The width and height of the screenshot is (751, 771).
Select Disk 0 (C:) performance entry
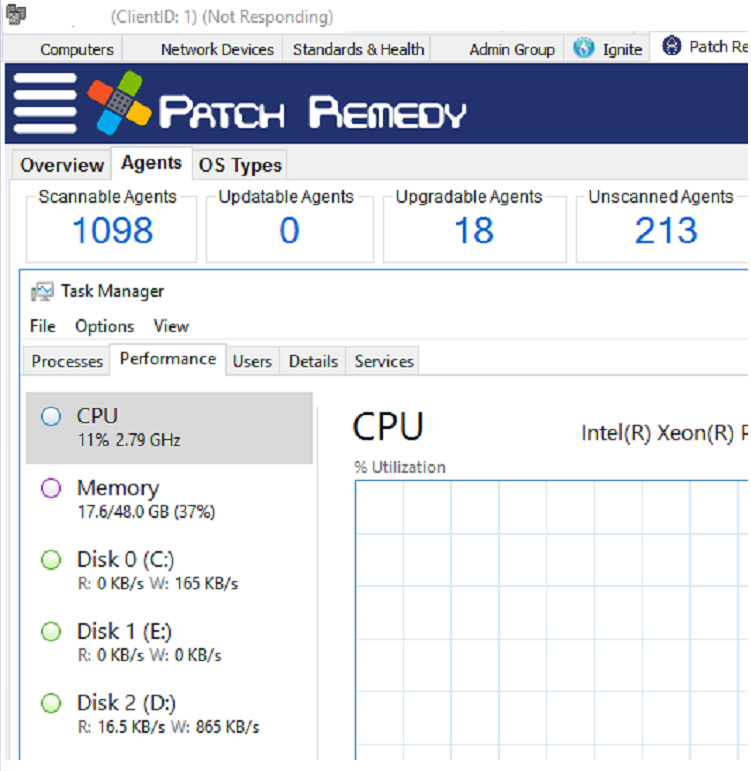(169, 571)
